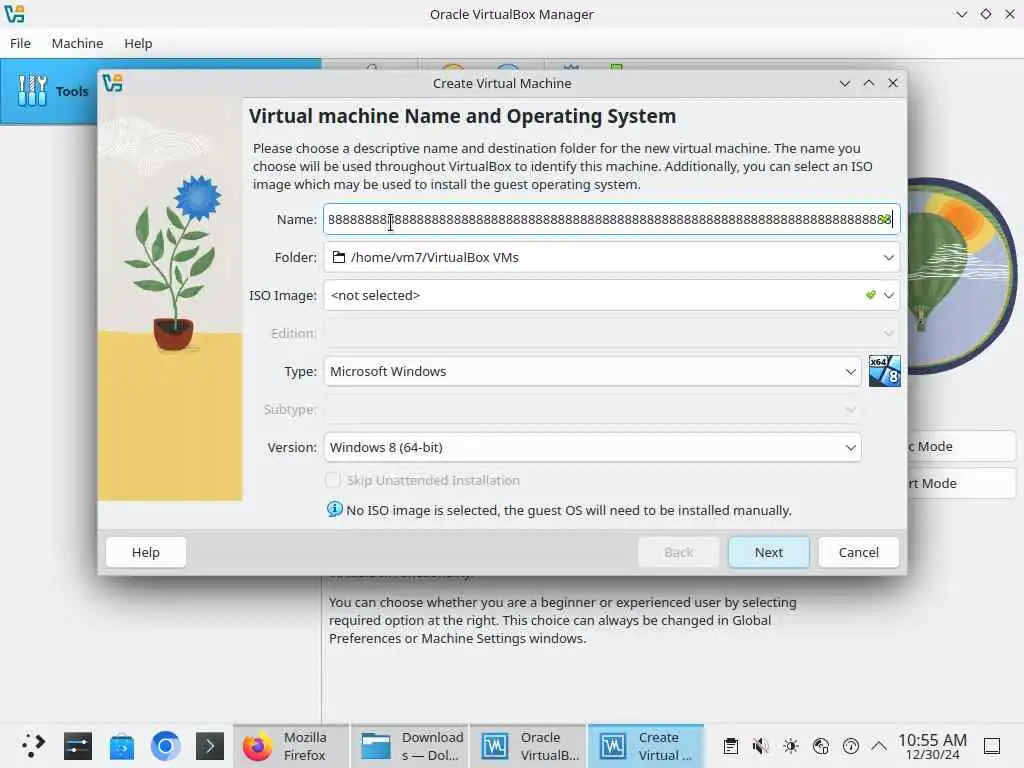Launch the Chromium browser from the taskbar
1024x768 pixels.
165,746
